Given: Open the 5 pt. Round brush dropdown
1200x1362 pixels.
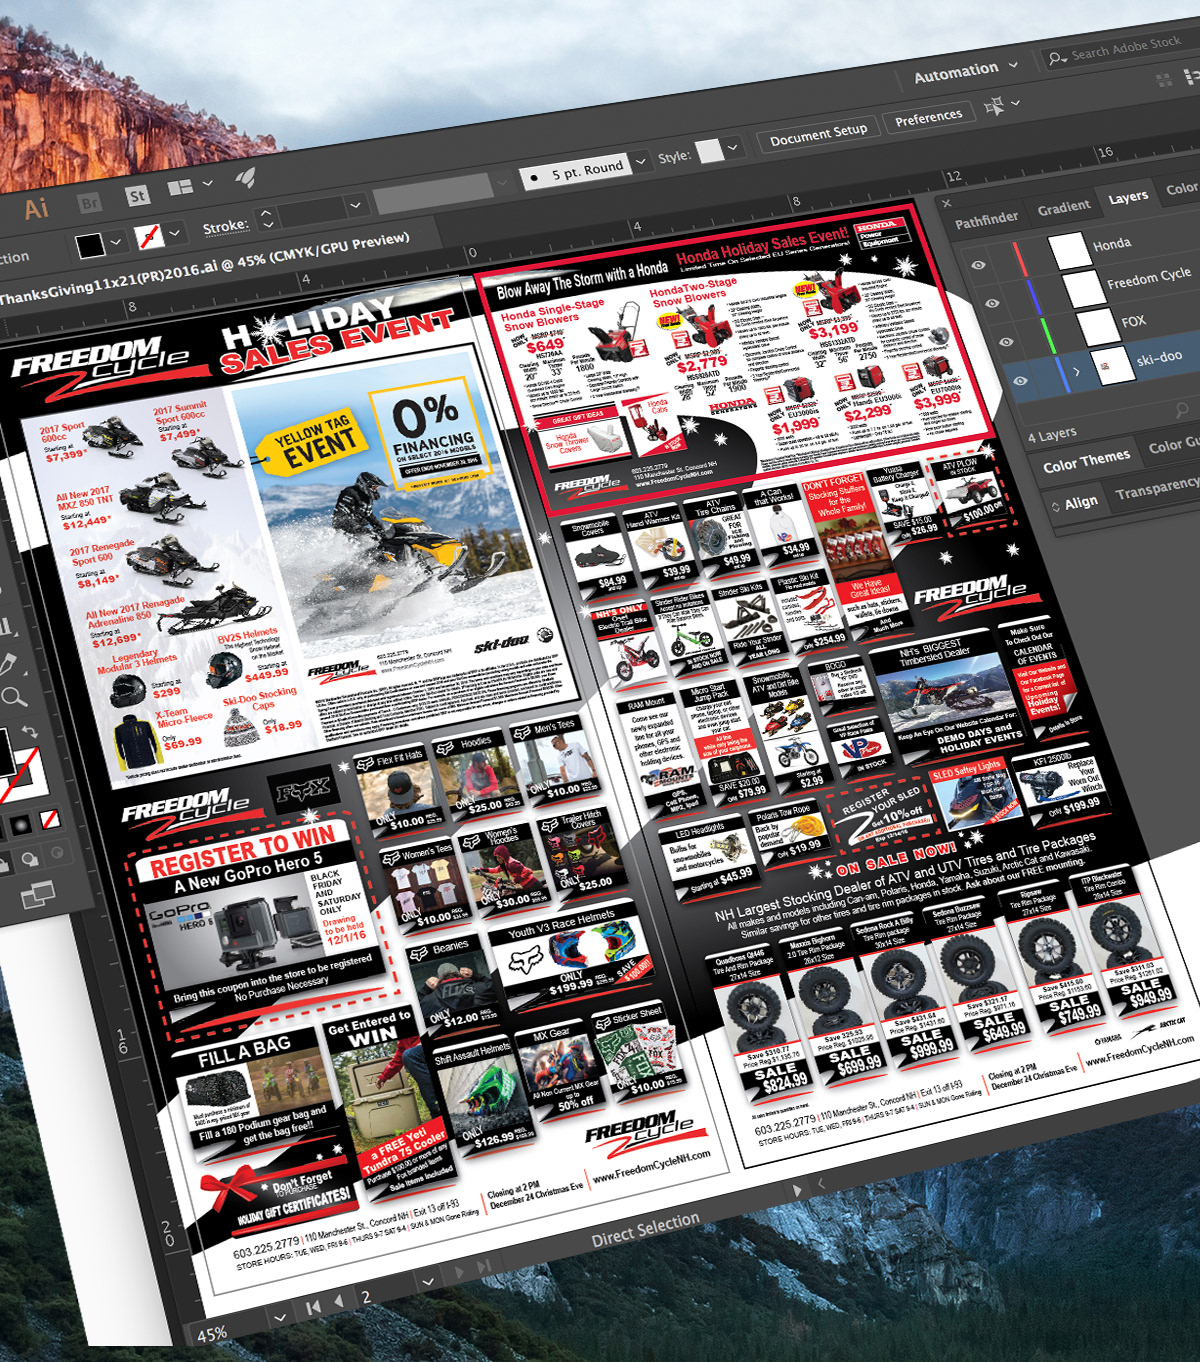Looking at the screenshot, I should click(x=640, y=162).
